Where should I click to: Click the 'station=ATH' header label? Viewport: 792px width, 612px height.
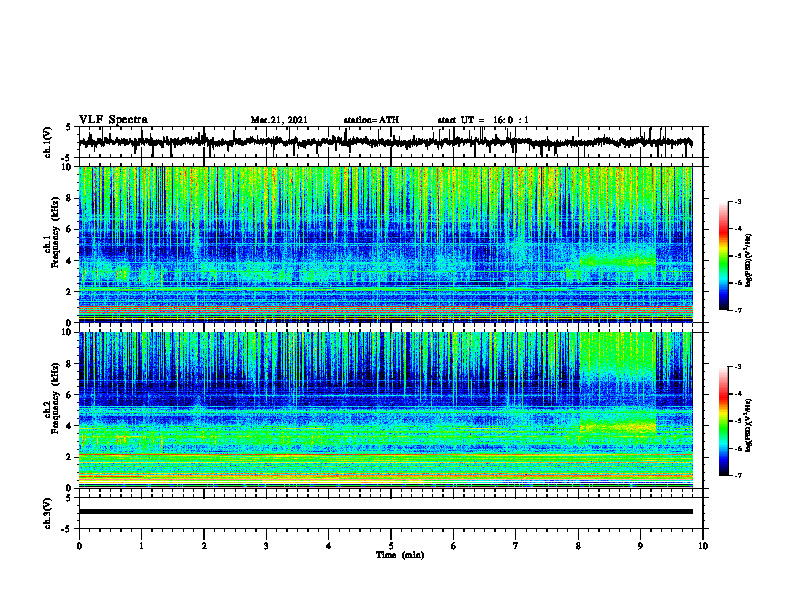click(x=371, y=120)
